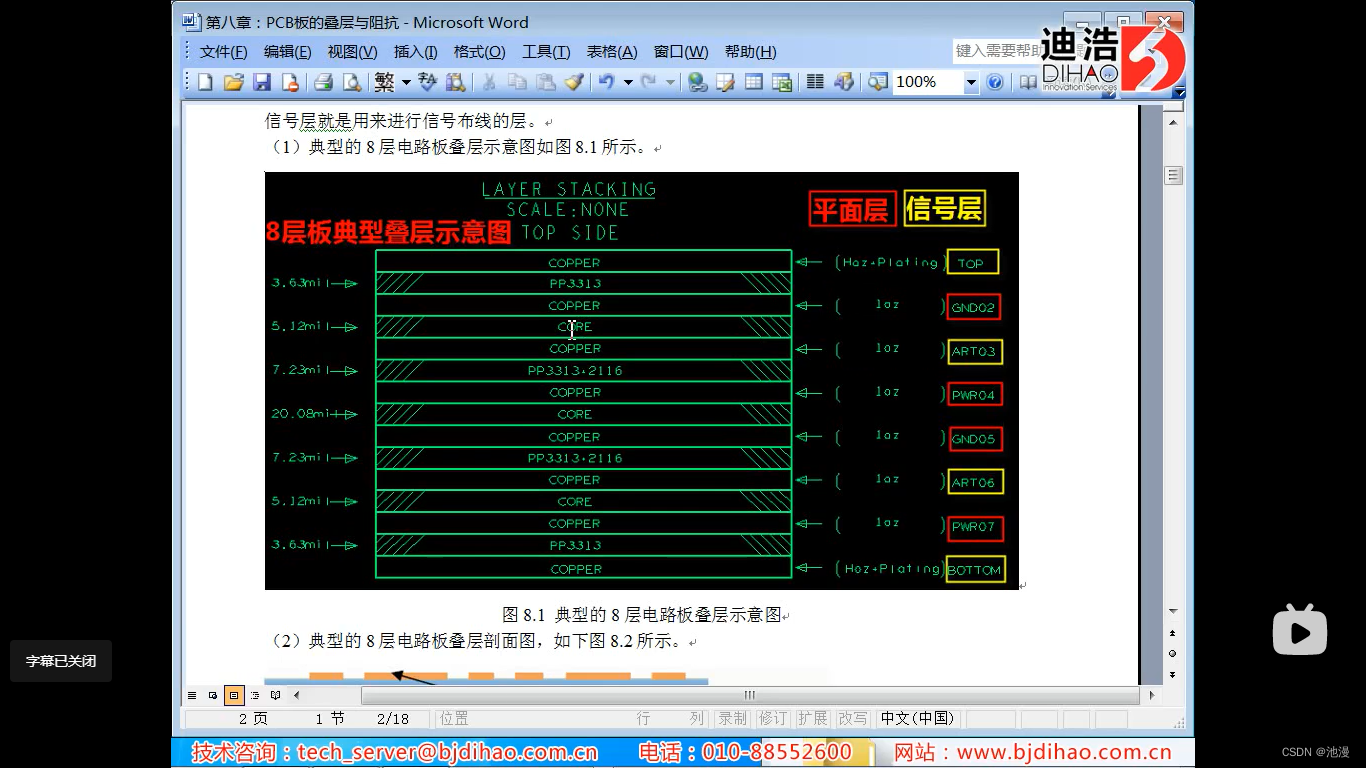This screenshot has width=1366, height=768.
Task: Click the Drawing toolbar icon
Action: pos(843,82)
